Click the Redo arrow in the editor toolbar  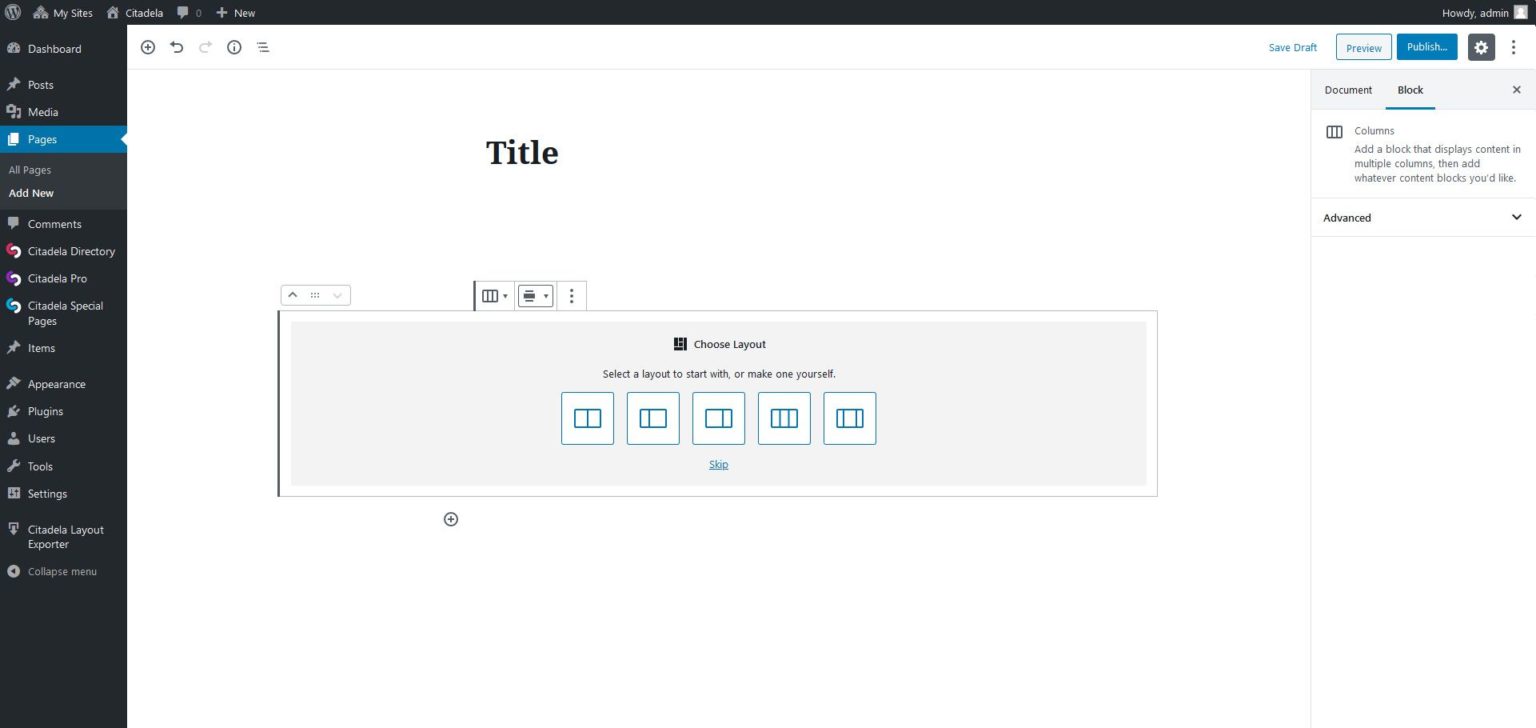(205, 47)
